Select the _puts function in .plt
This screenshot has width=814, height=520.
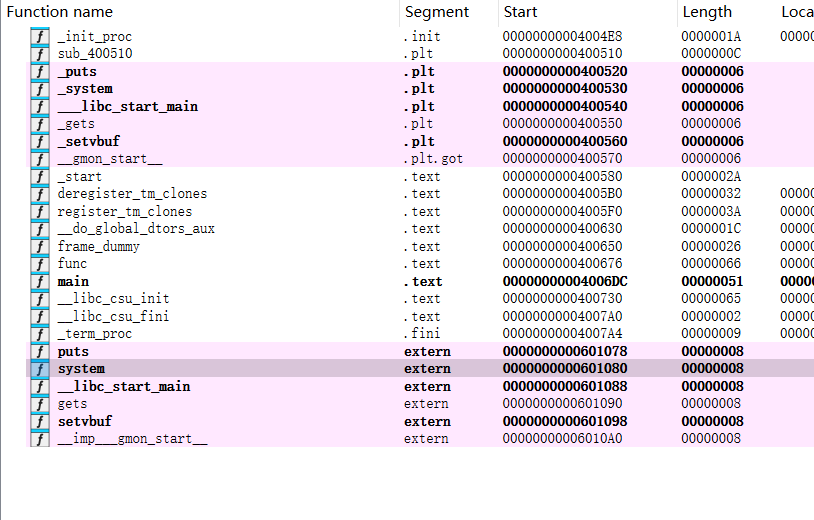pos(77,72)
